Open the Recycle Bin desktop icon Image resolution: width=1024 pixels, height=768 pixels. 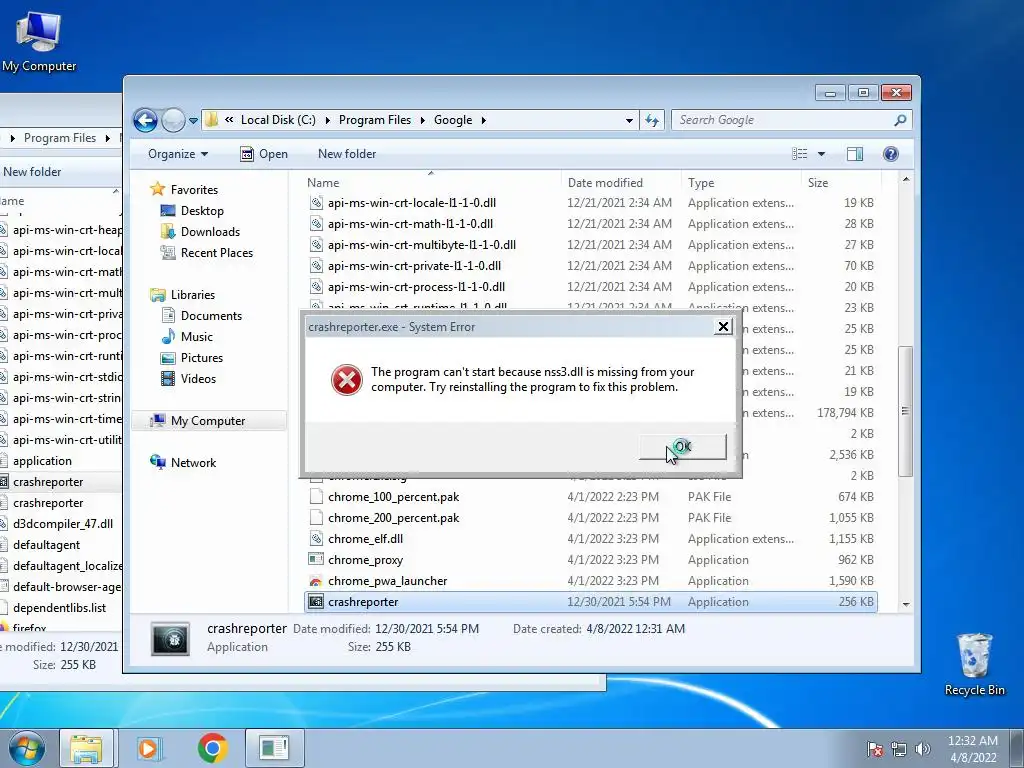[974, 664]
